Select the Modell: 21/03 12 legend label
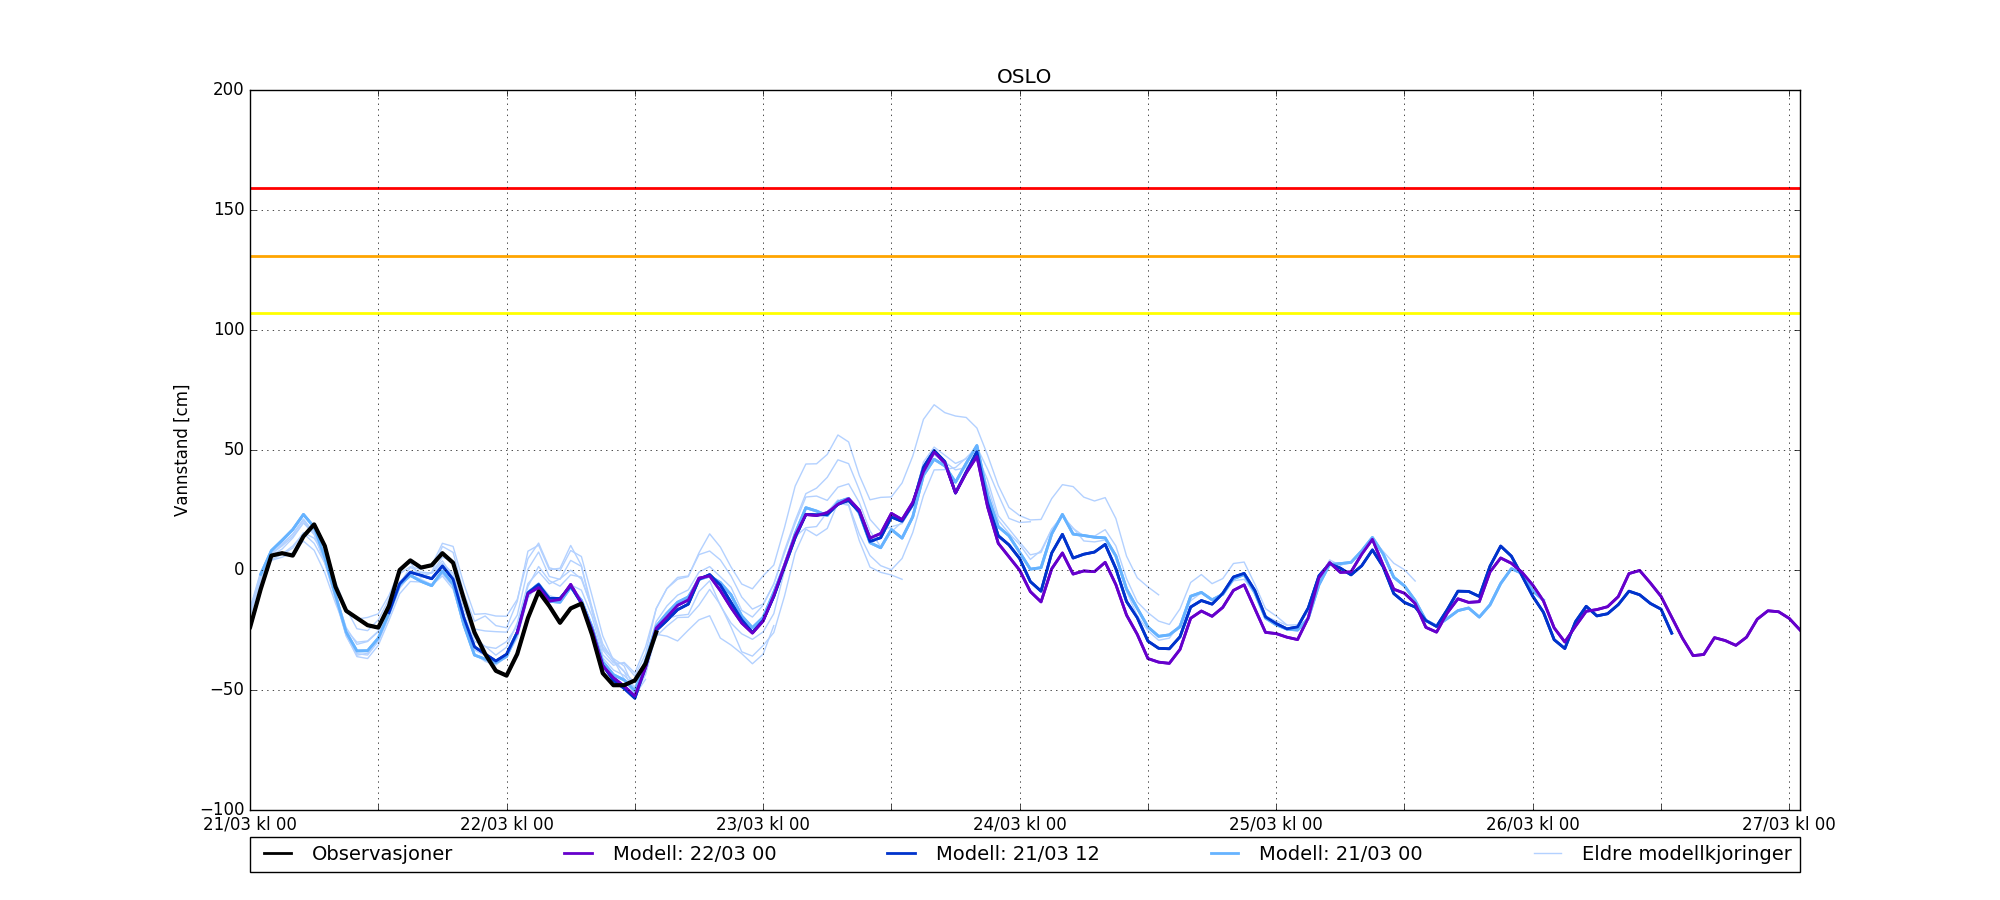Screen dimensions: 2000x900 coord(1017,854)
